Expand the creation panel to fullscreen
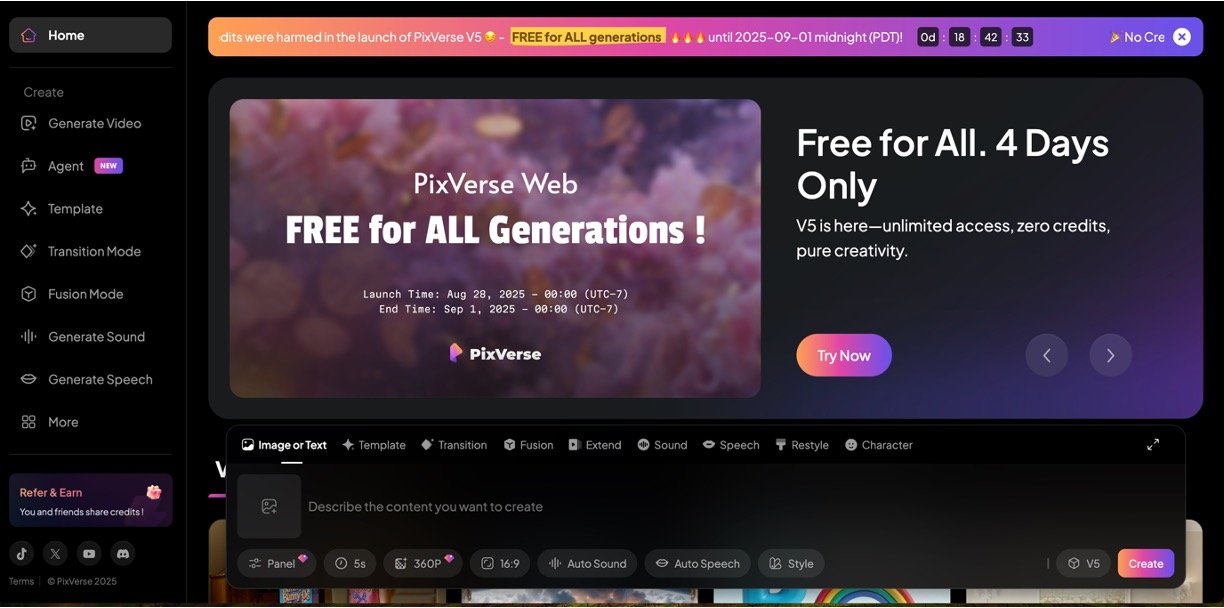 [x=1153, y=445]
